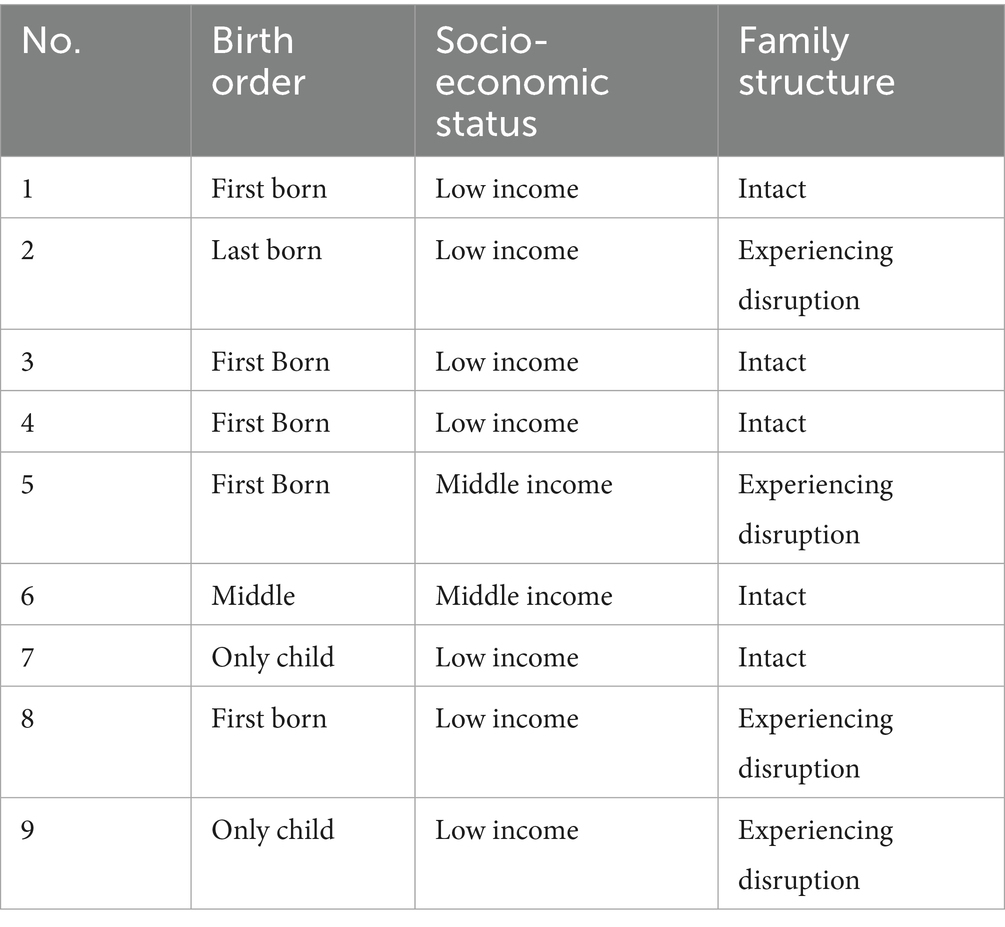Click row number 9 cell
Viewport: 1005px width, 927px height.
(x=27, y=830)
